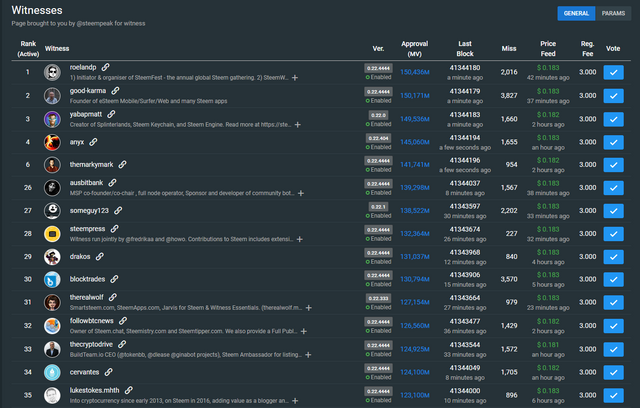Image resolution: width=640 pixels, height=408 pixels.
Task: Sort by Miss column header
Action: pyautogui.click(x=509, y=49)
